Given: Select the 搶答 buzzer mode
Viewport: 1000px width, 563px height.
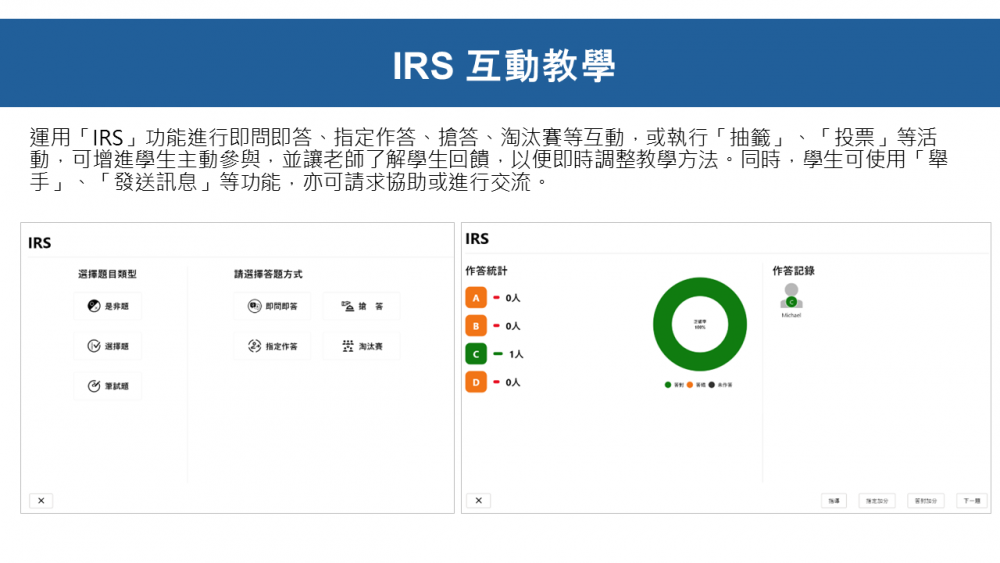Looking at the screenshot, I should pos(361,307).
